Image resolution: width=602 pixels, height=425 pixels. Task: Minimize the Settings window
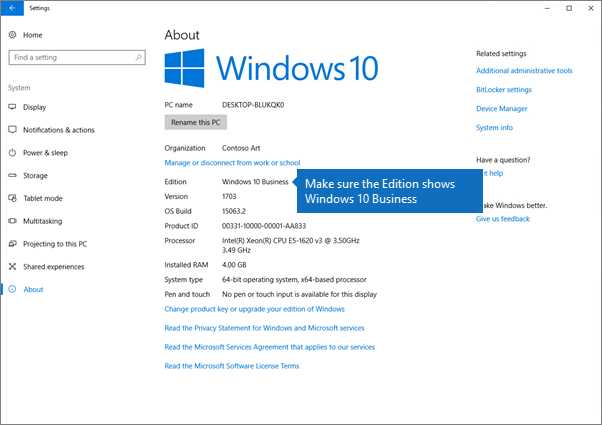(547, 8)
